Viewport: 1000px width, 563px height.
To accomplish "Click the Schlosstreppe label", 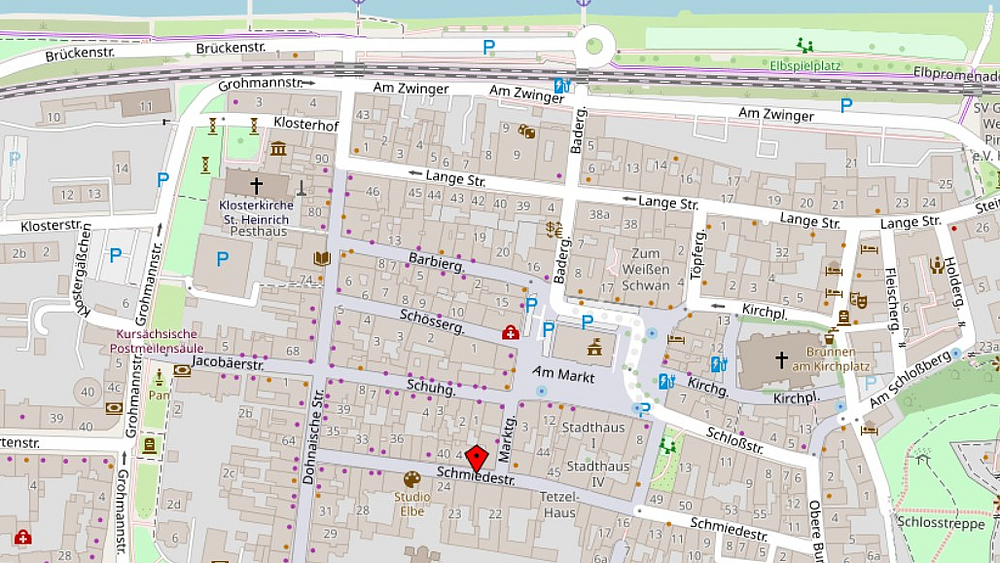I will pyautogui.click(x=941, y=523).
